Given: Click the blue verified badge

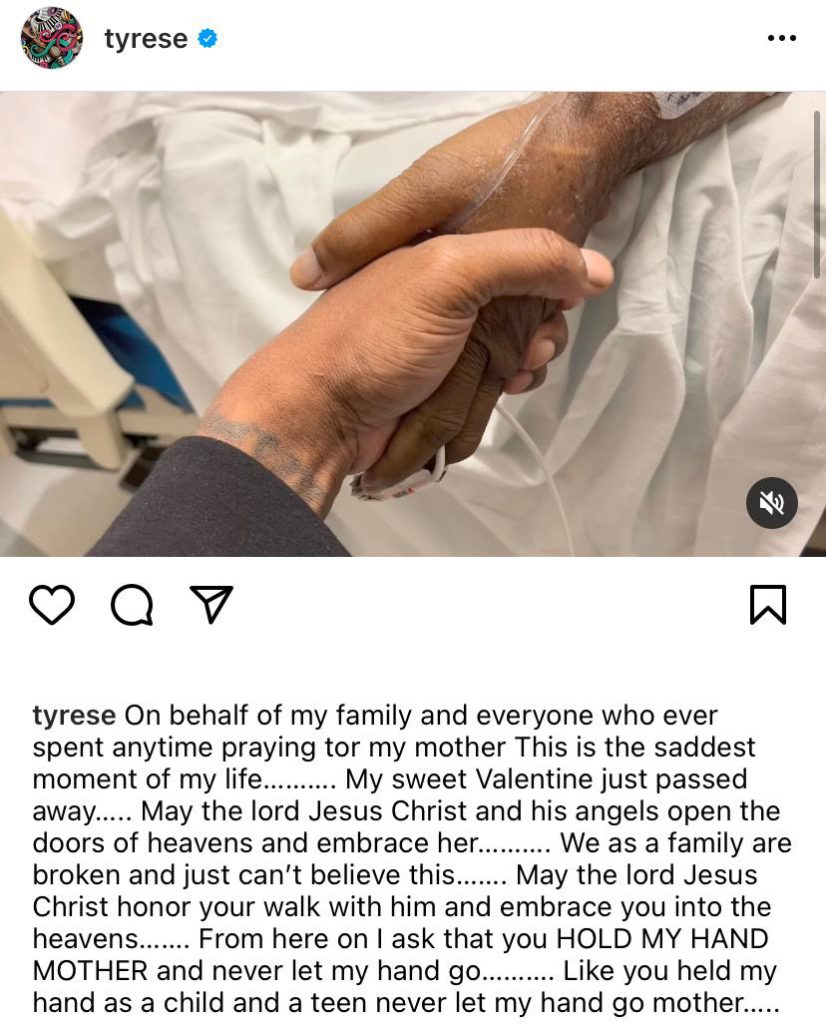Looking at the screenshot, I should click(208, 39).
